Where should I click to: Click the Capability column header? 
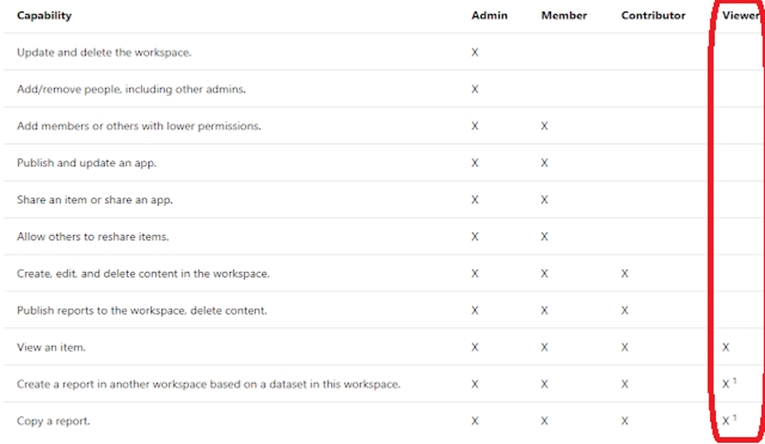44,16
